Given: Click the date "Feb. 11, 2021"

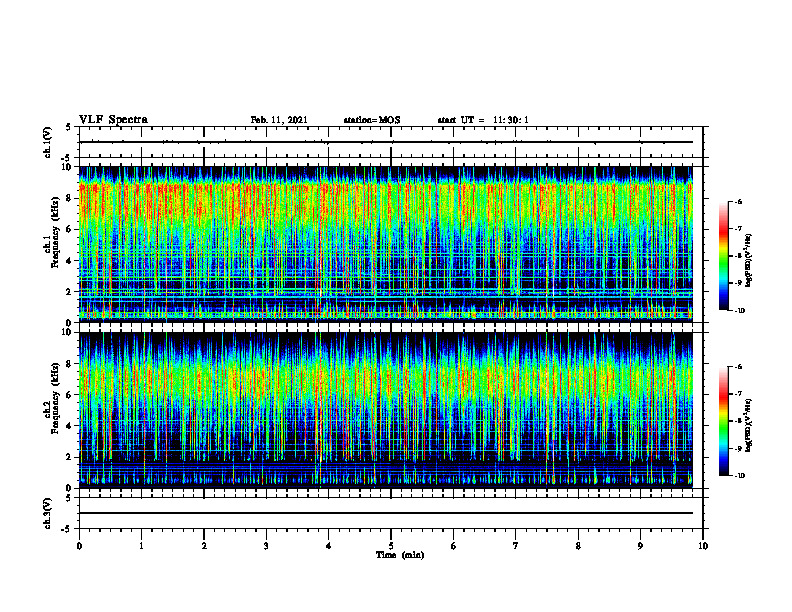Looking at the screenshot, I should click(279, 120).
